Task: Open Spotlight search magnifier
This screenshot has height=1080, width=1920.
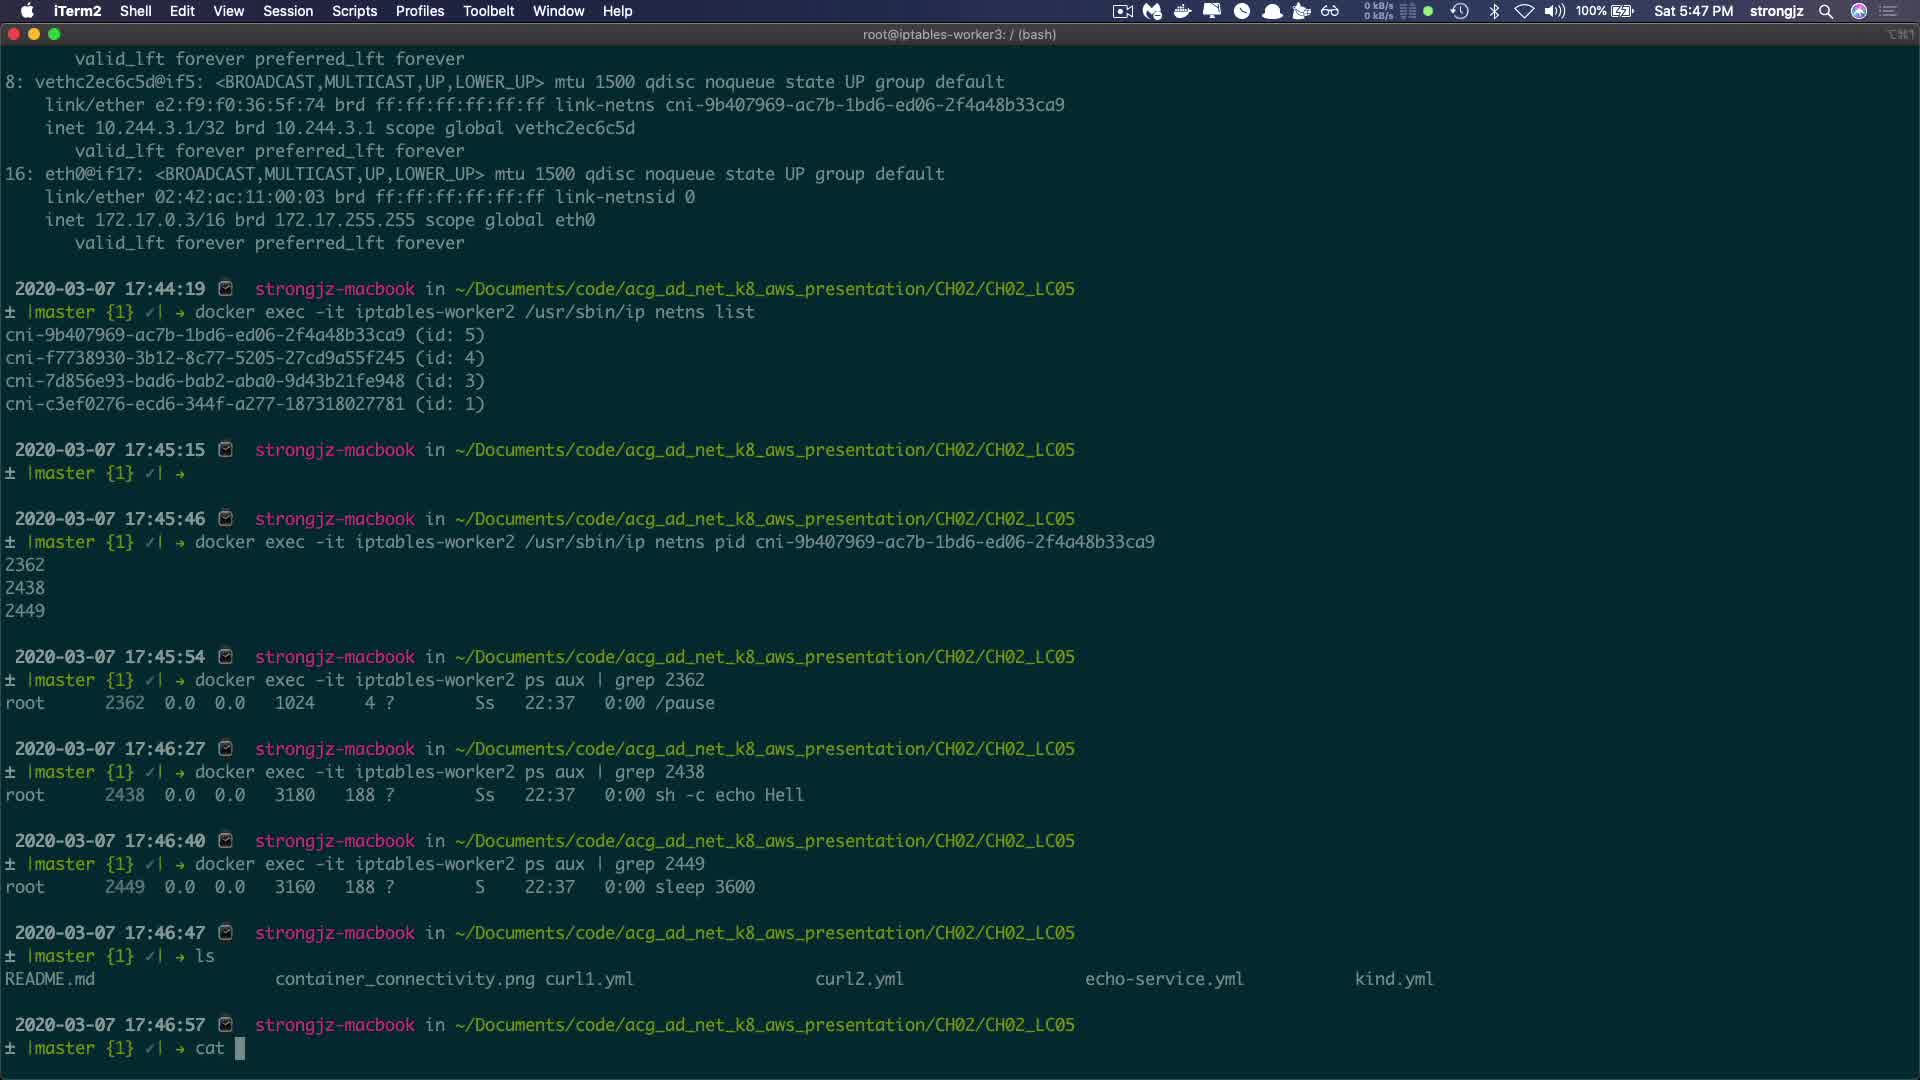Action: click(x=1826, y=11)
